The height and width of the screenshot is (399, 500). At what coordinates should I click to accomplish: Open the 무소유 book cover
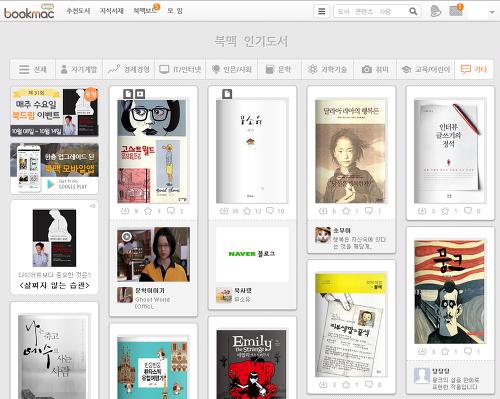[252, 151]
